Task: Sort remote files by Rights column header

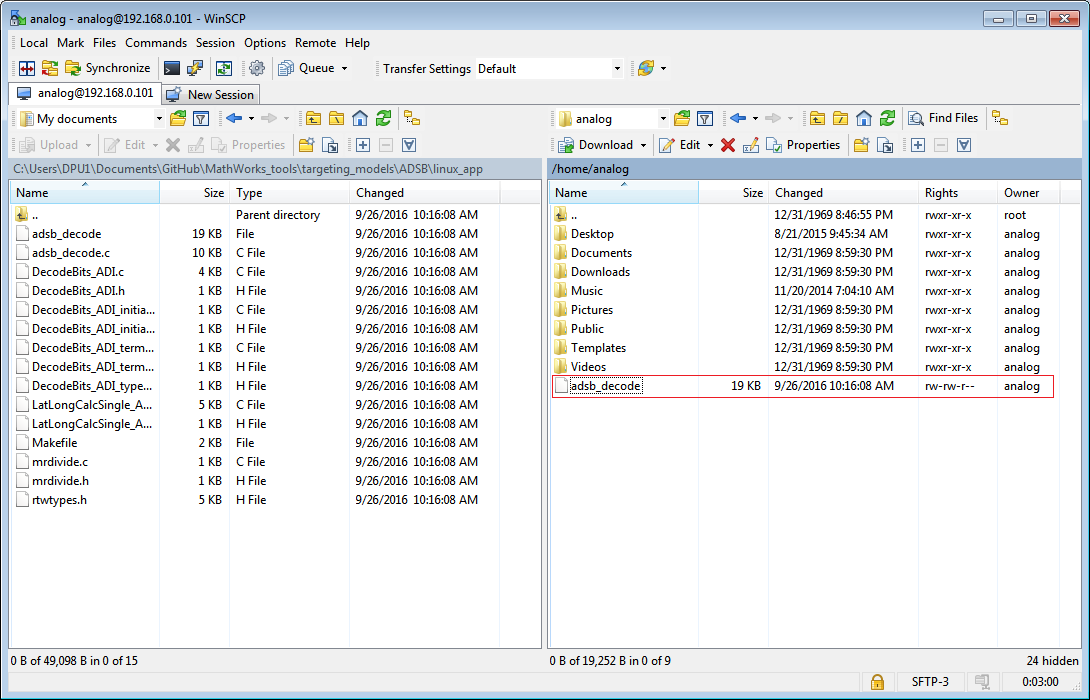Action: coord(957,193)
